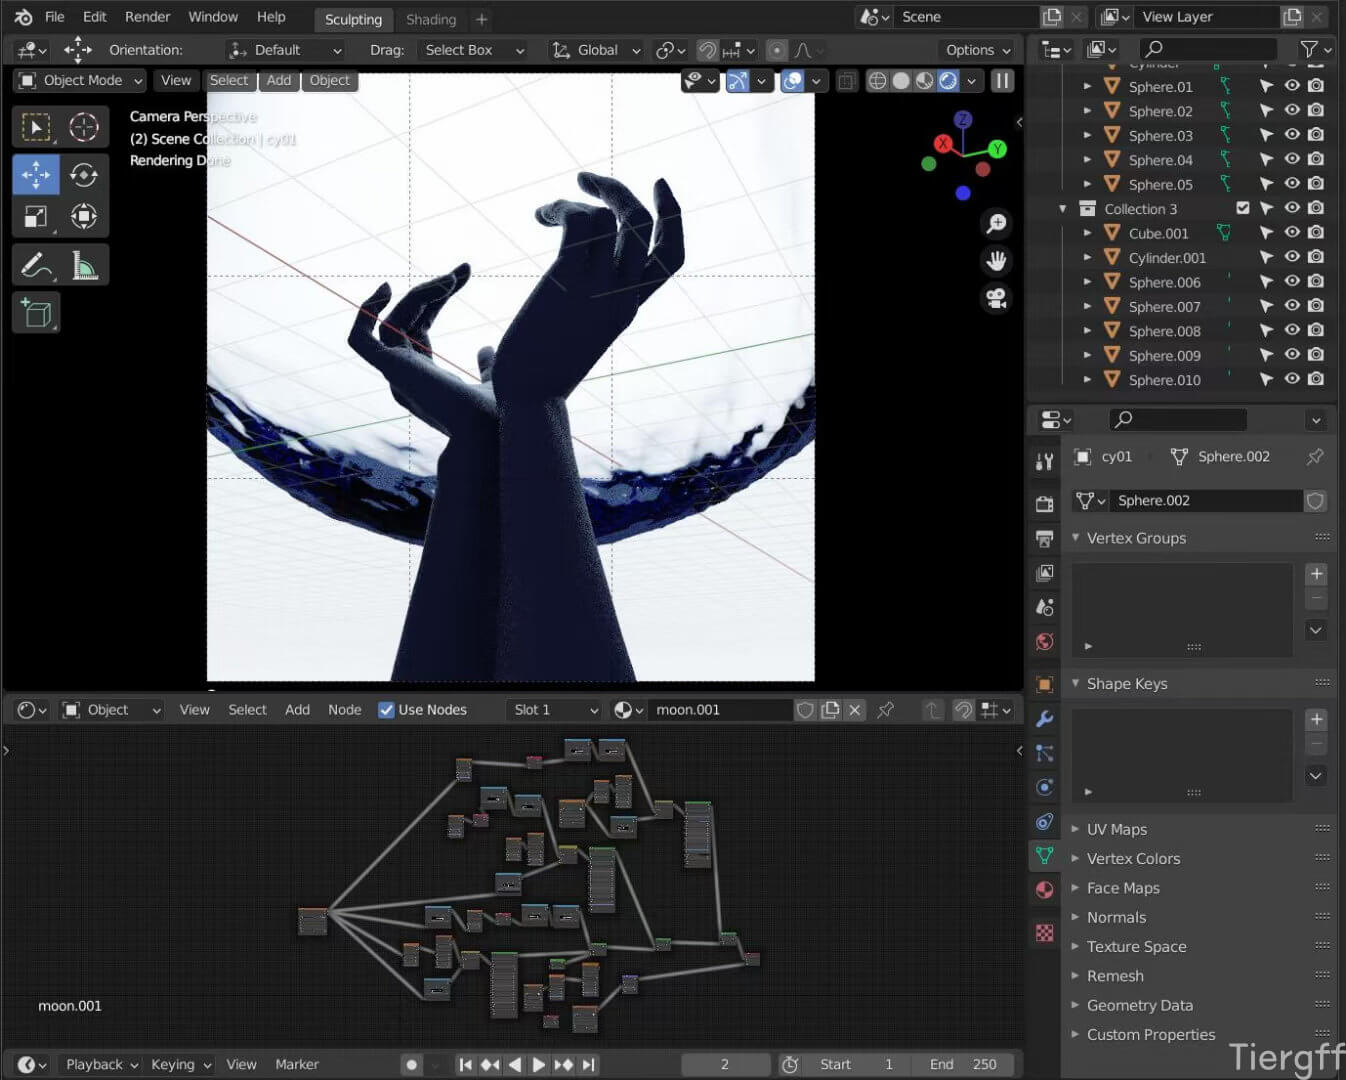Disable Collection 3 exclude checkbox
The height and width of the screenshot is (1080, 1346).
coord(1242,208)
